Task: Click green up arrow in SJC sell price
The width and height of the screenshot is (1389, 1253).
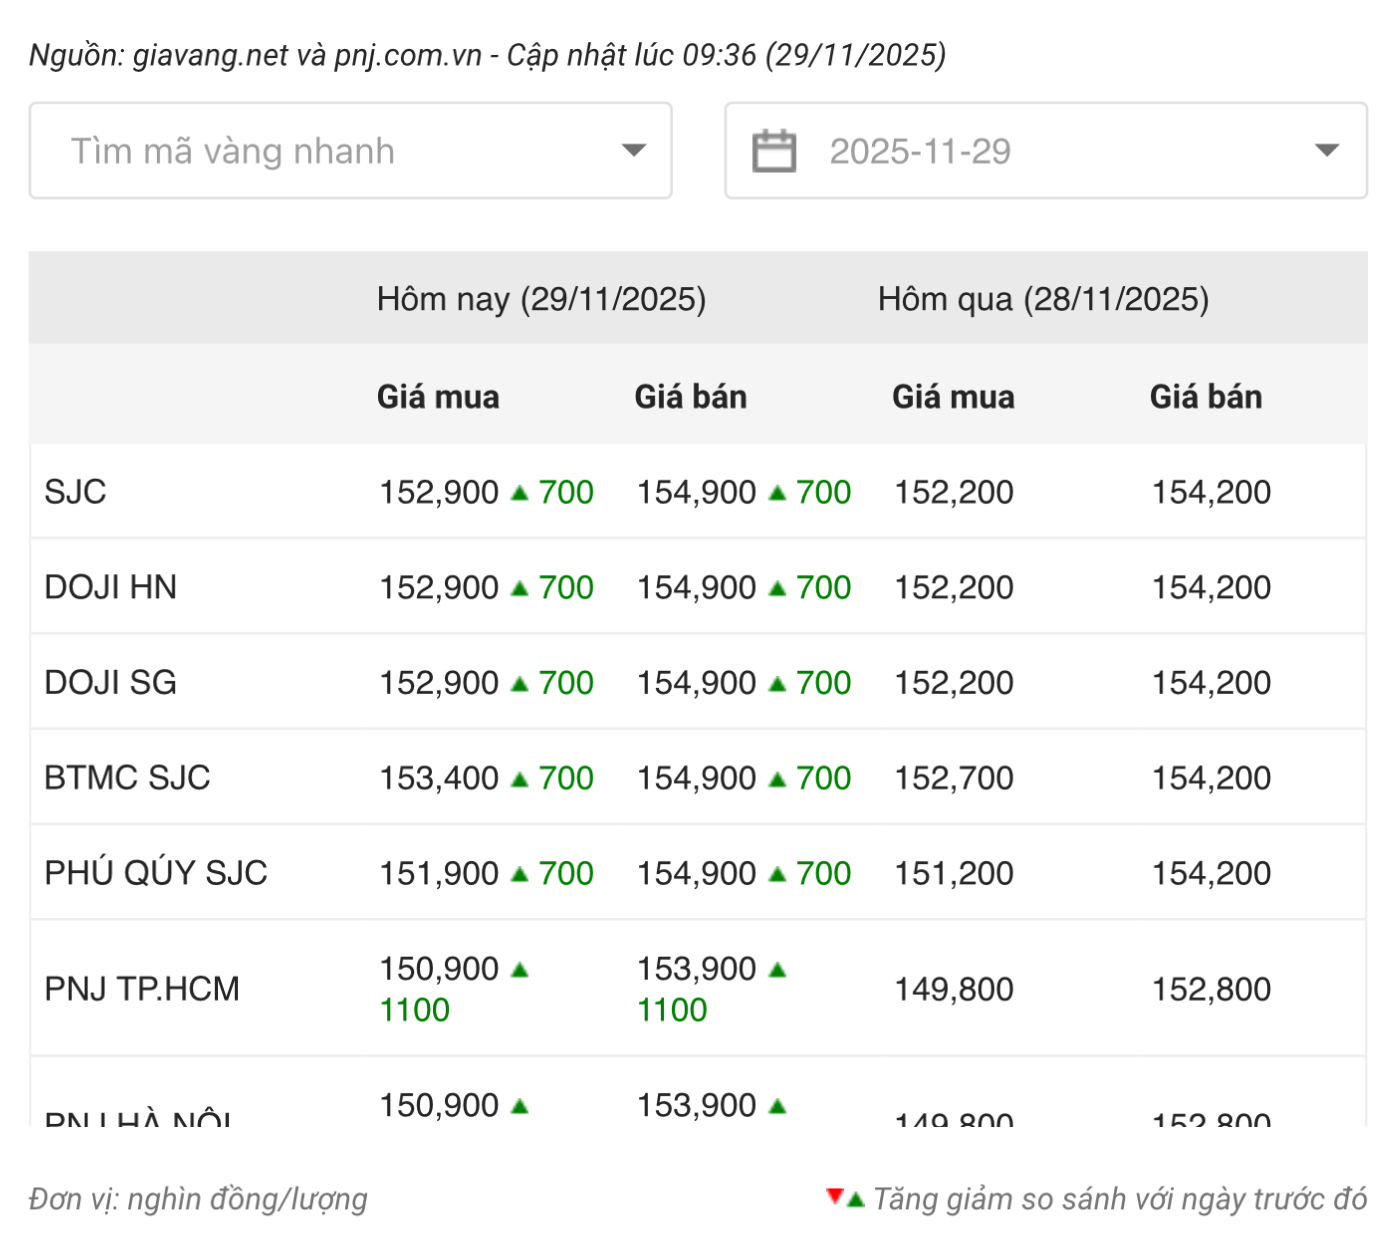Action: (x=777, y=492)
